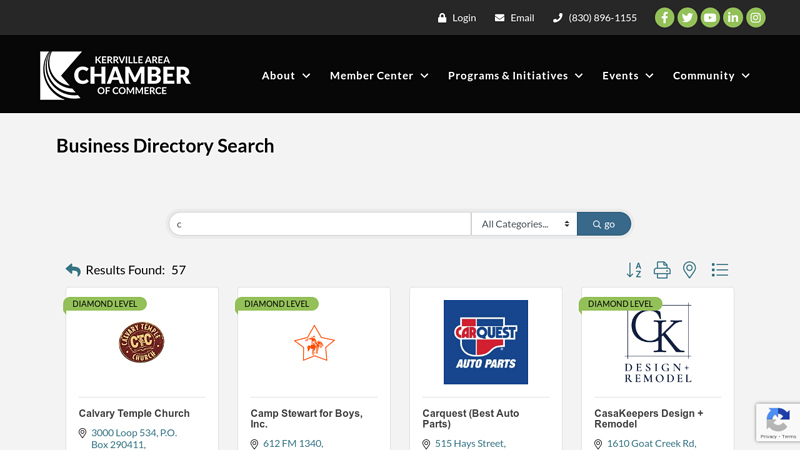Open Calvary Temple Church listing
Viewport: 800px width, 450px height.
134,413
